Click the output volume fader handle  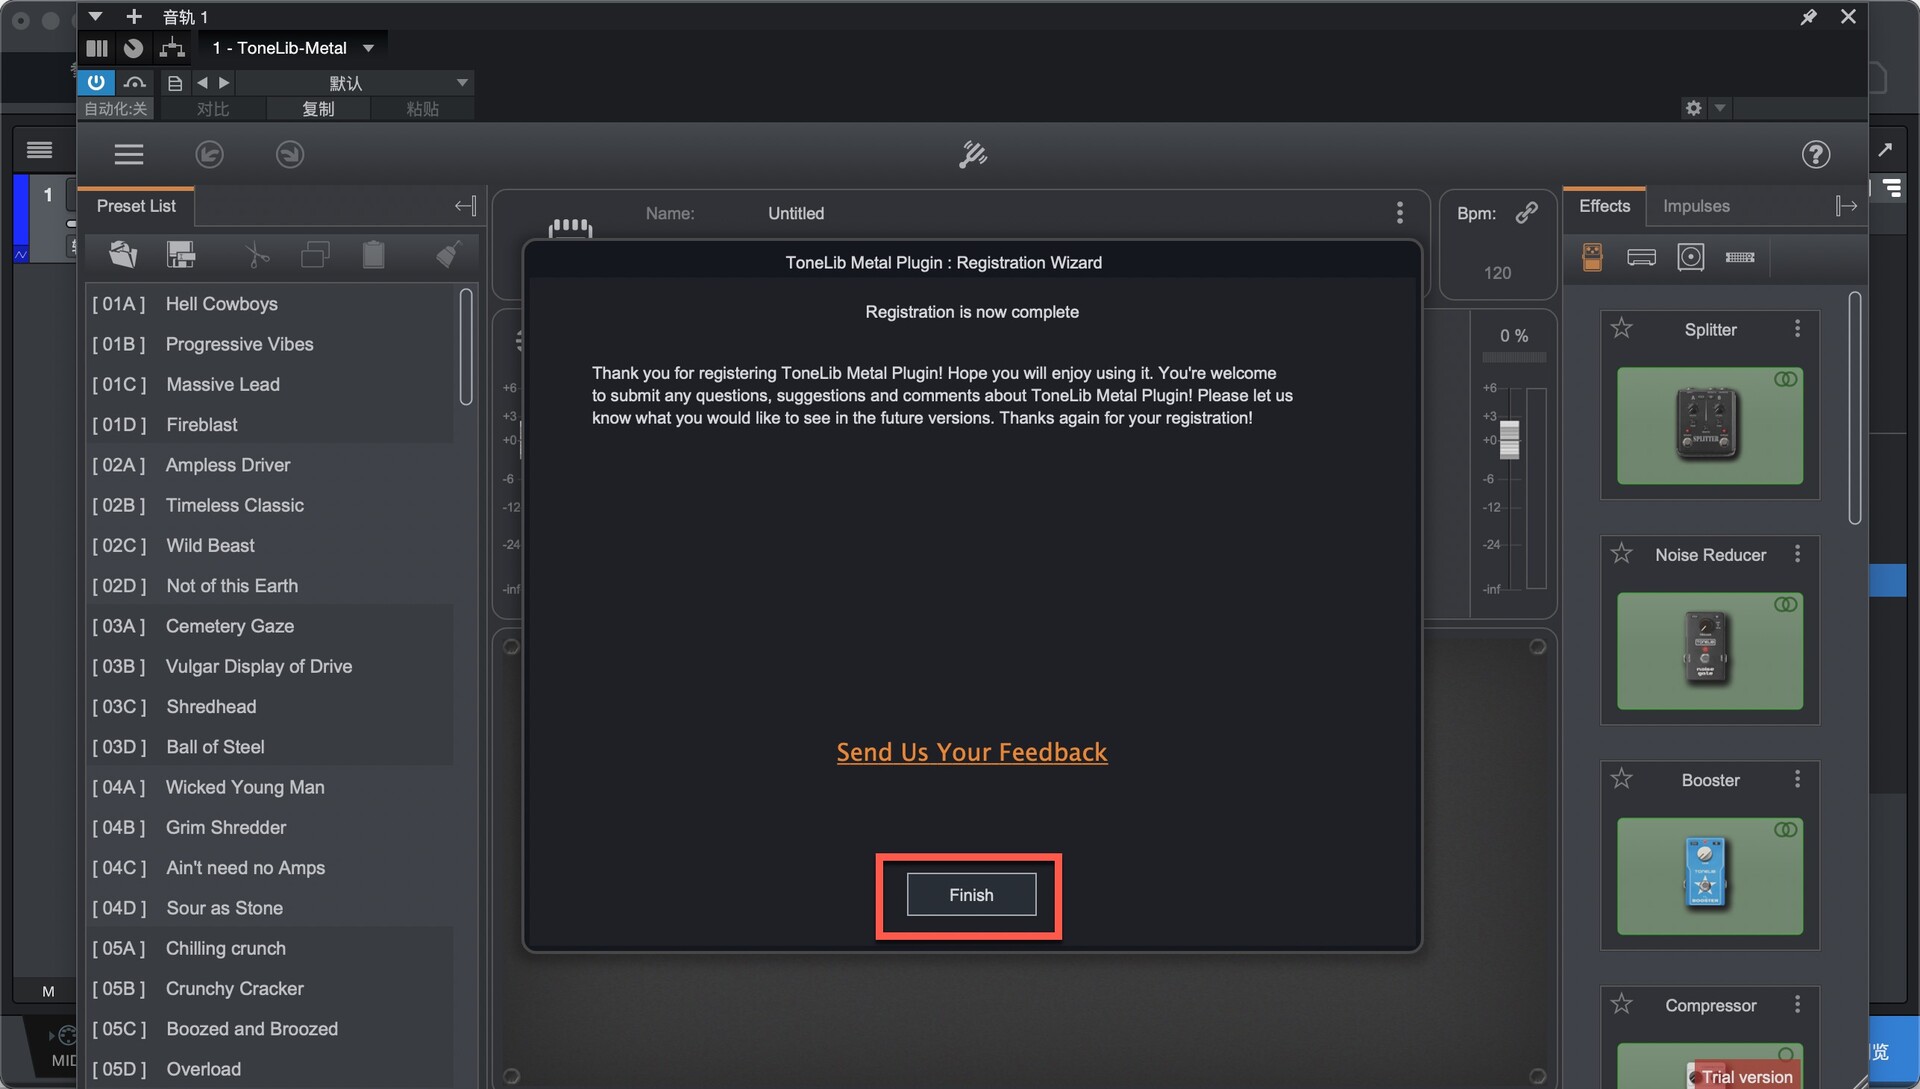[x=1509, y=439]
